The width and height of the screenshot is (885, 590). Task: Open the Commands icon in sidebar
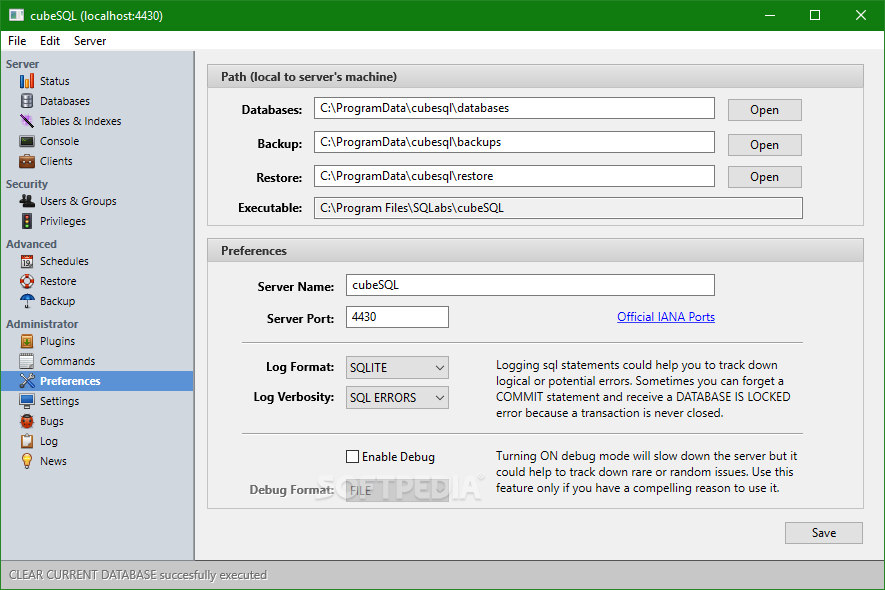[27, 361]
